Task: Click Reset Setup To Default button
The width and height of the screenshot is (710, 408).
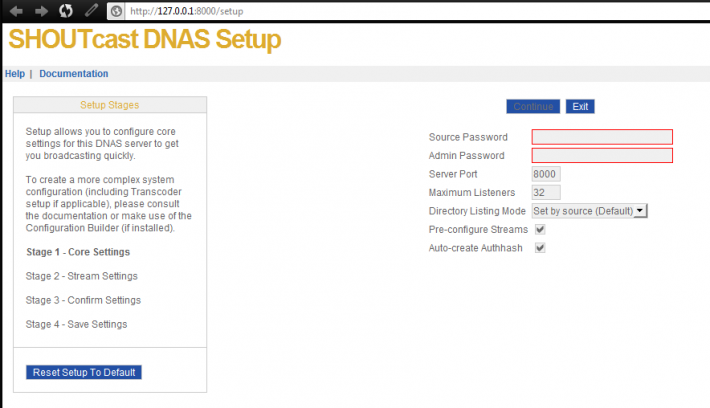Action: click(84, 372)
